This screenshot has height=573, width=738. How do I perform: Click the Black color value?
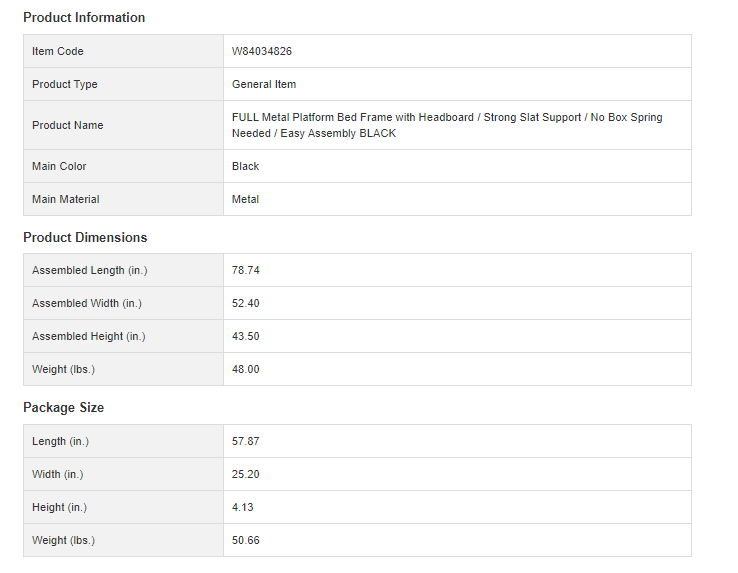[246, 166]
